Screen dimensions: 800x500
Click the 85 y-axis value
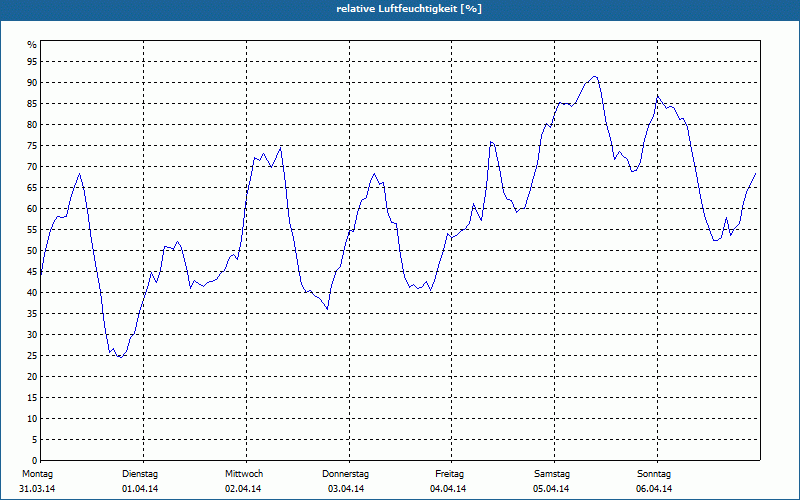tap(32, 104)
